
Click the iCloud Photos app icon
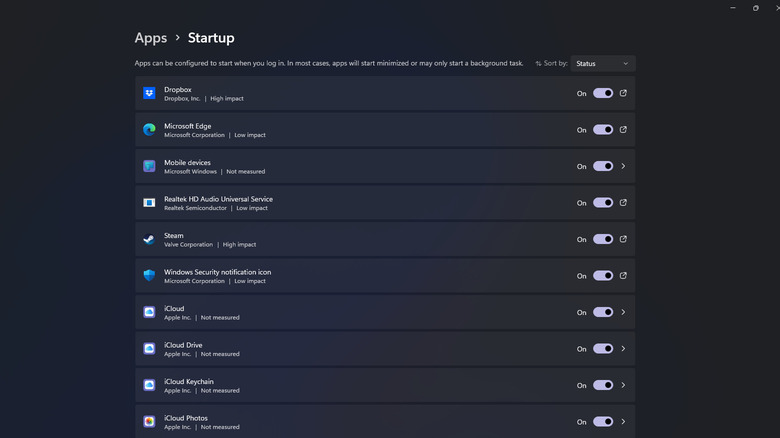click(x=149, y=422)
